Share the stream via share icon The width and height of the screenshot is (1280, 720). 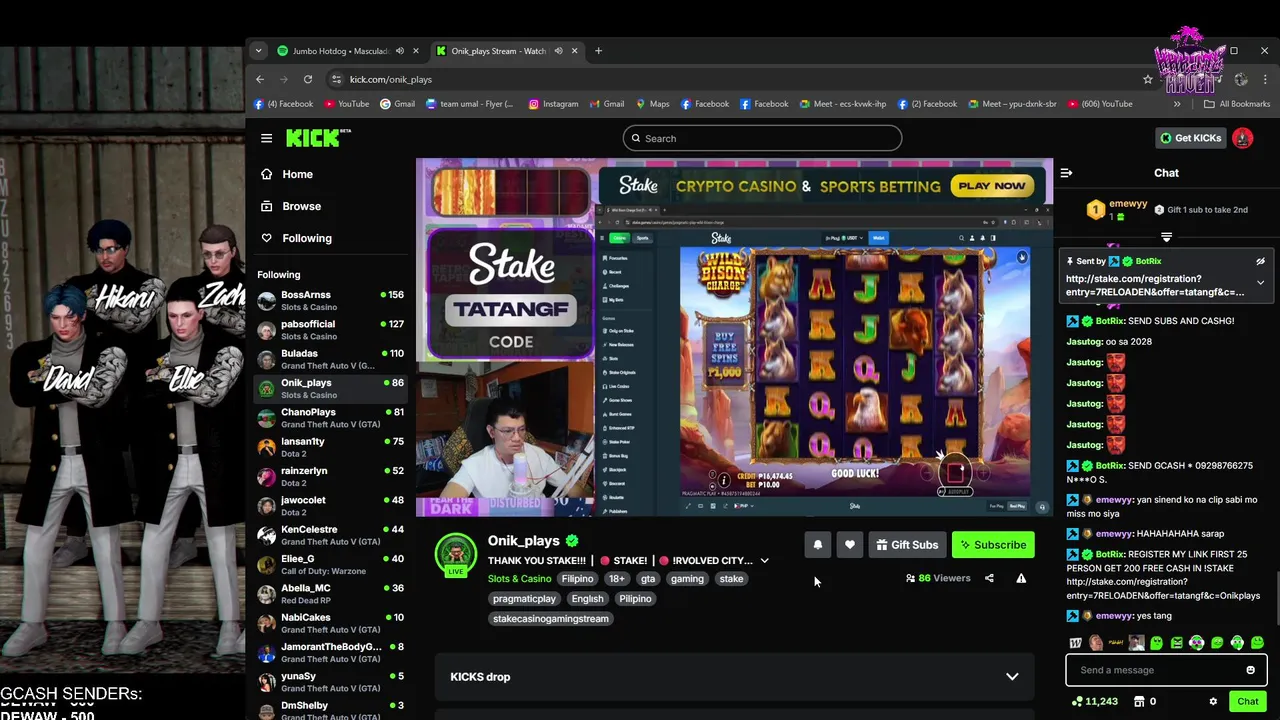pos(989,578)
